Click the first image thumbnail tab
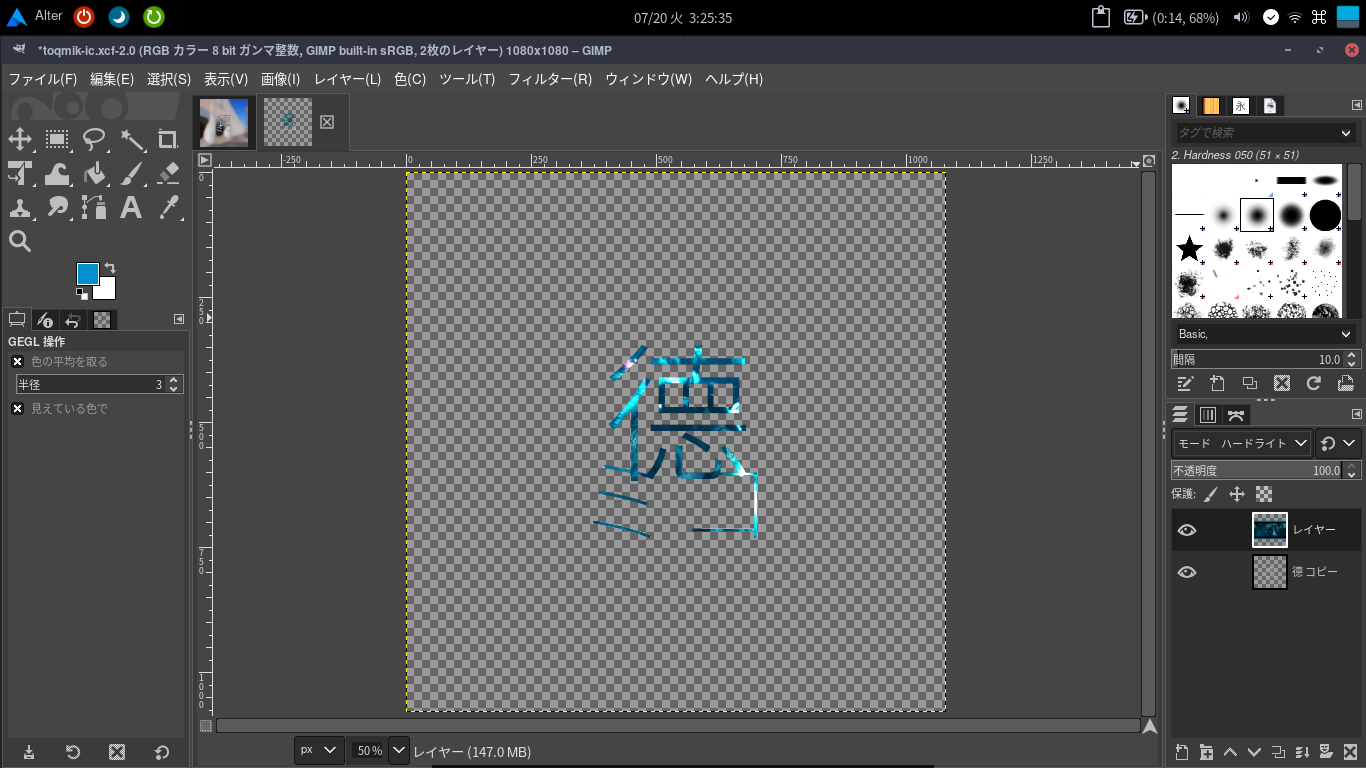This screenshot has width=1366, height=768. pyautogui.click(x=224, y=122)
